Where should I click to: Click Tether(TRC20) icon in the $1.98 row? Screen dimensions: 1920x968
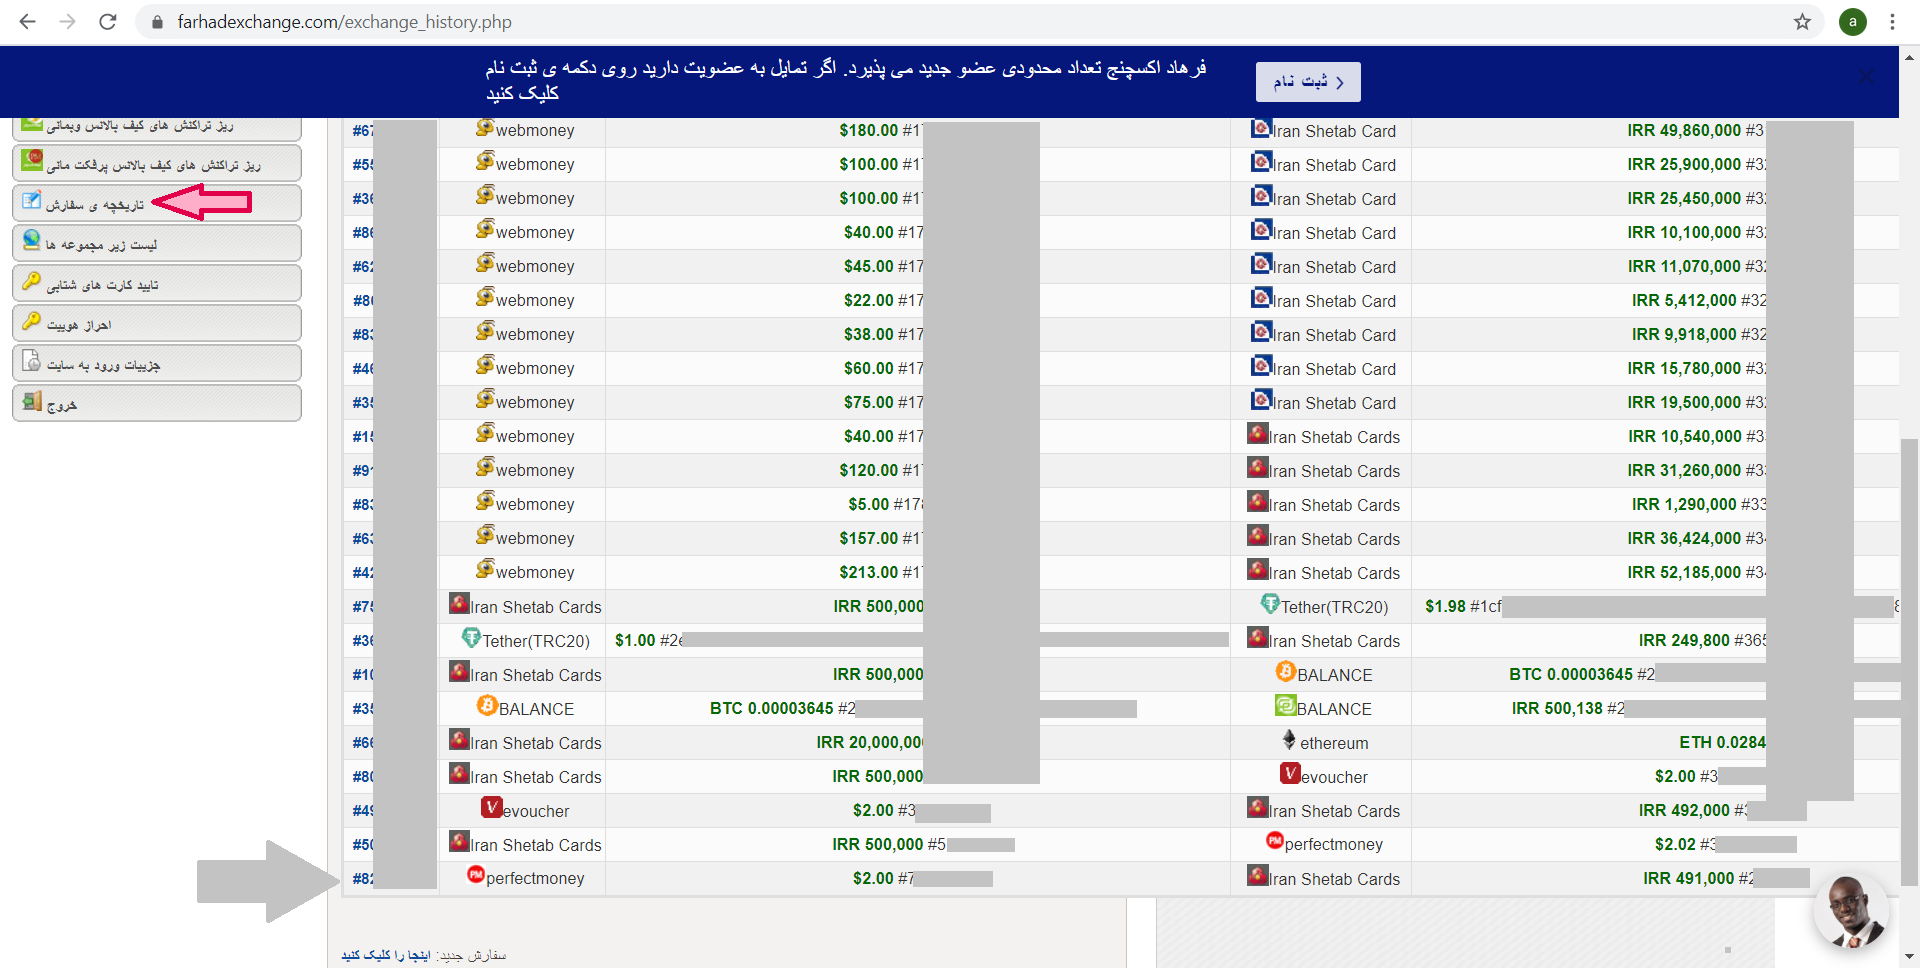(x=1270, y=604)
